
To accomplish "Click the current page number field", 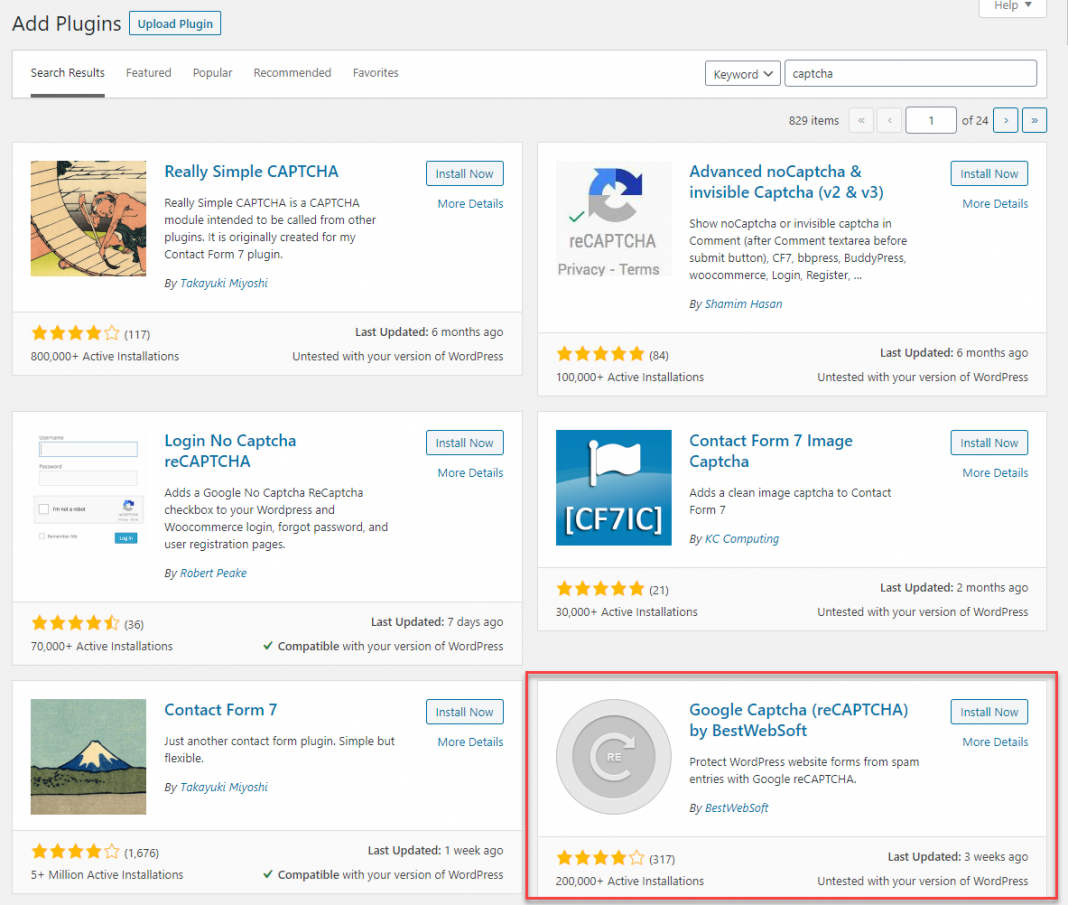I will 930,121.
